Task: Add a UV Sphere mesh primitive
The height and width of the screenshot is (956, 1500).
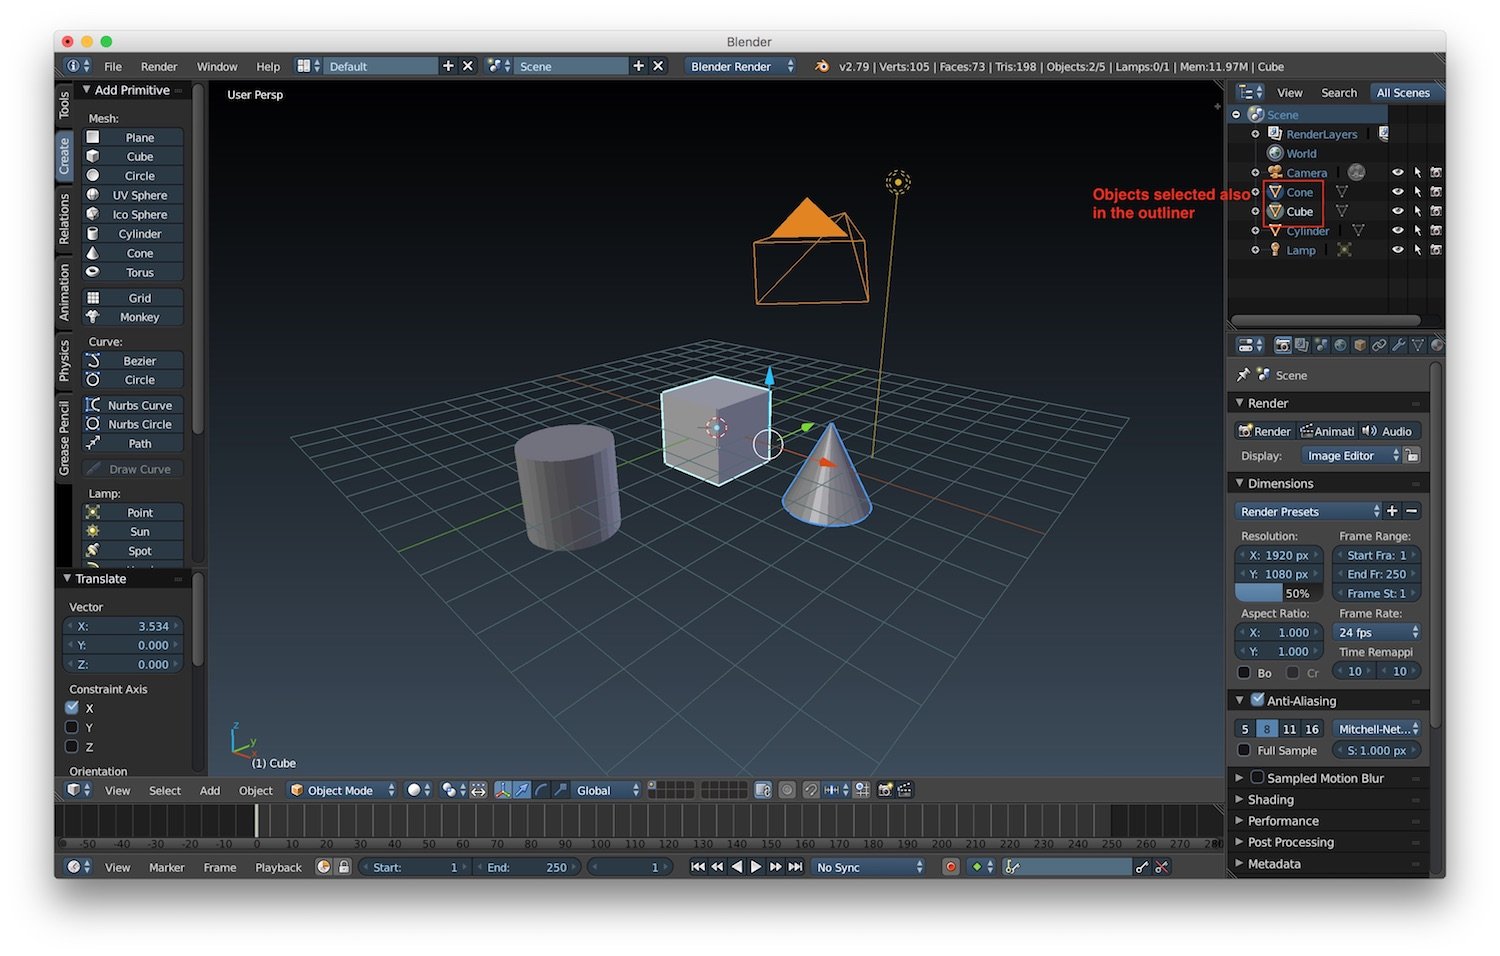Action: tap(133, 195)
